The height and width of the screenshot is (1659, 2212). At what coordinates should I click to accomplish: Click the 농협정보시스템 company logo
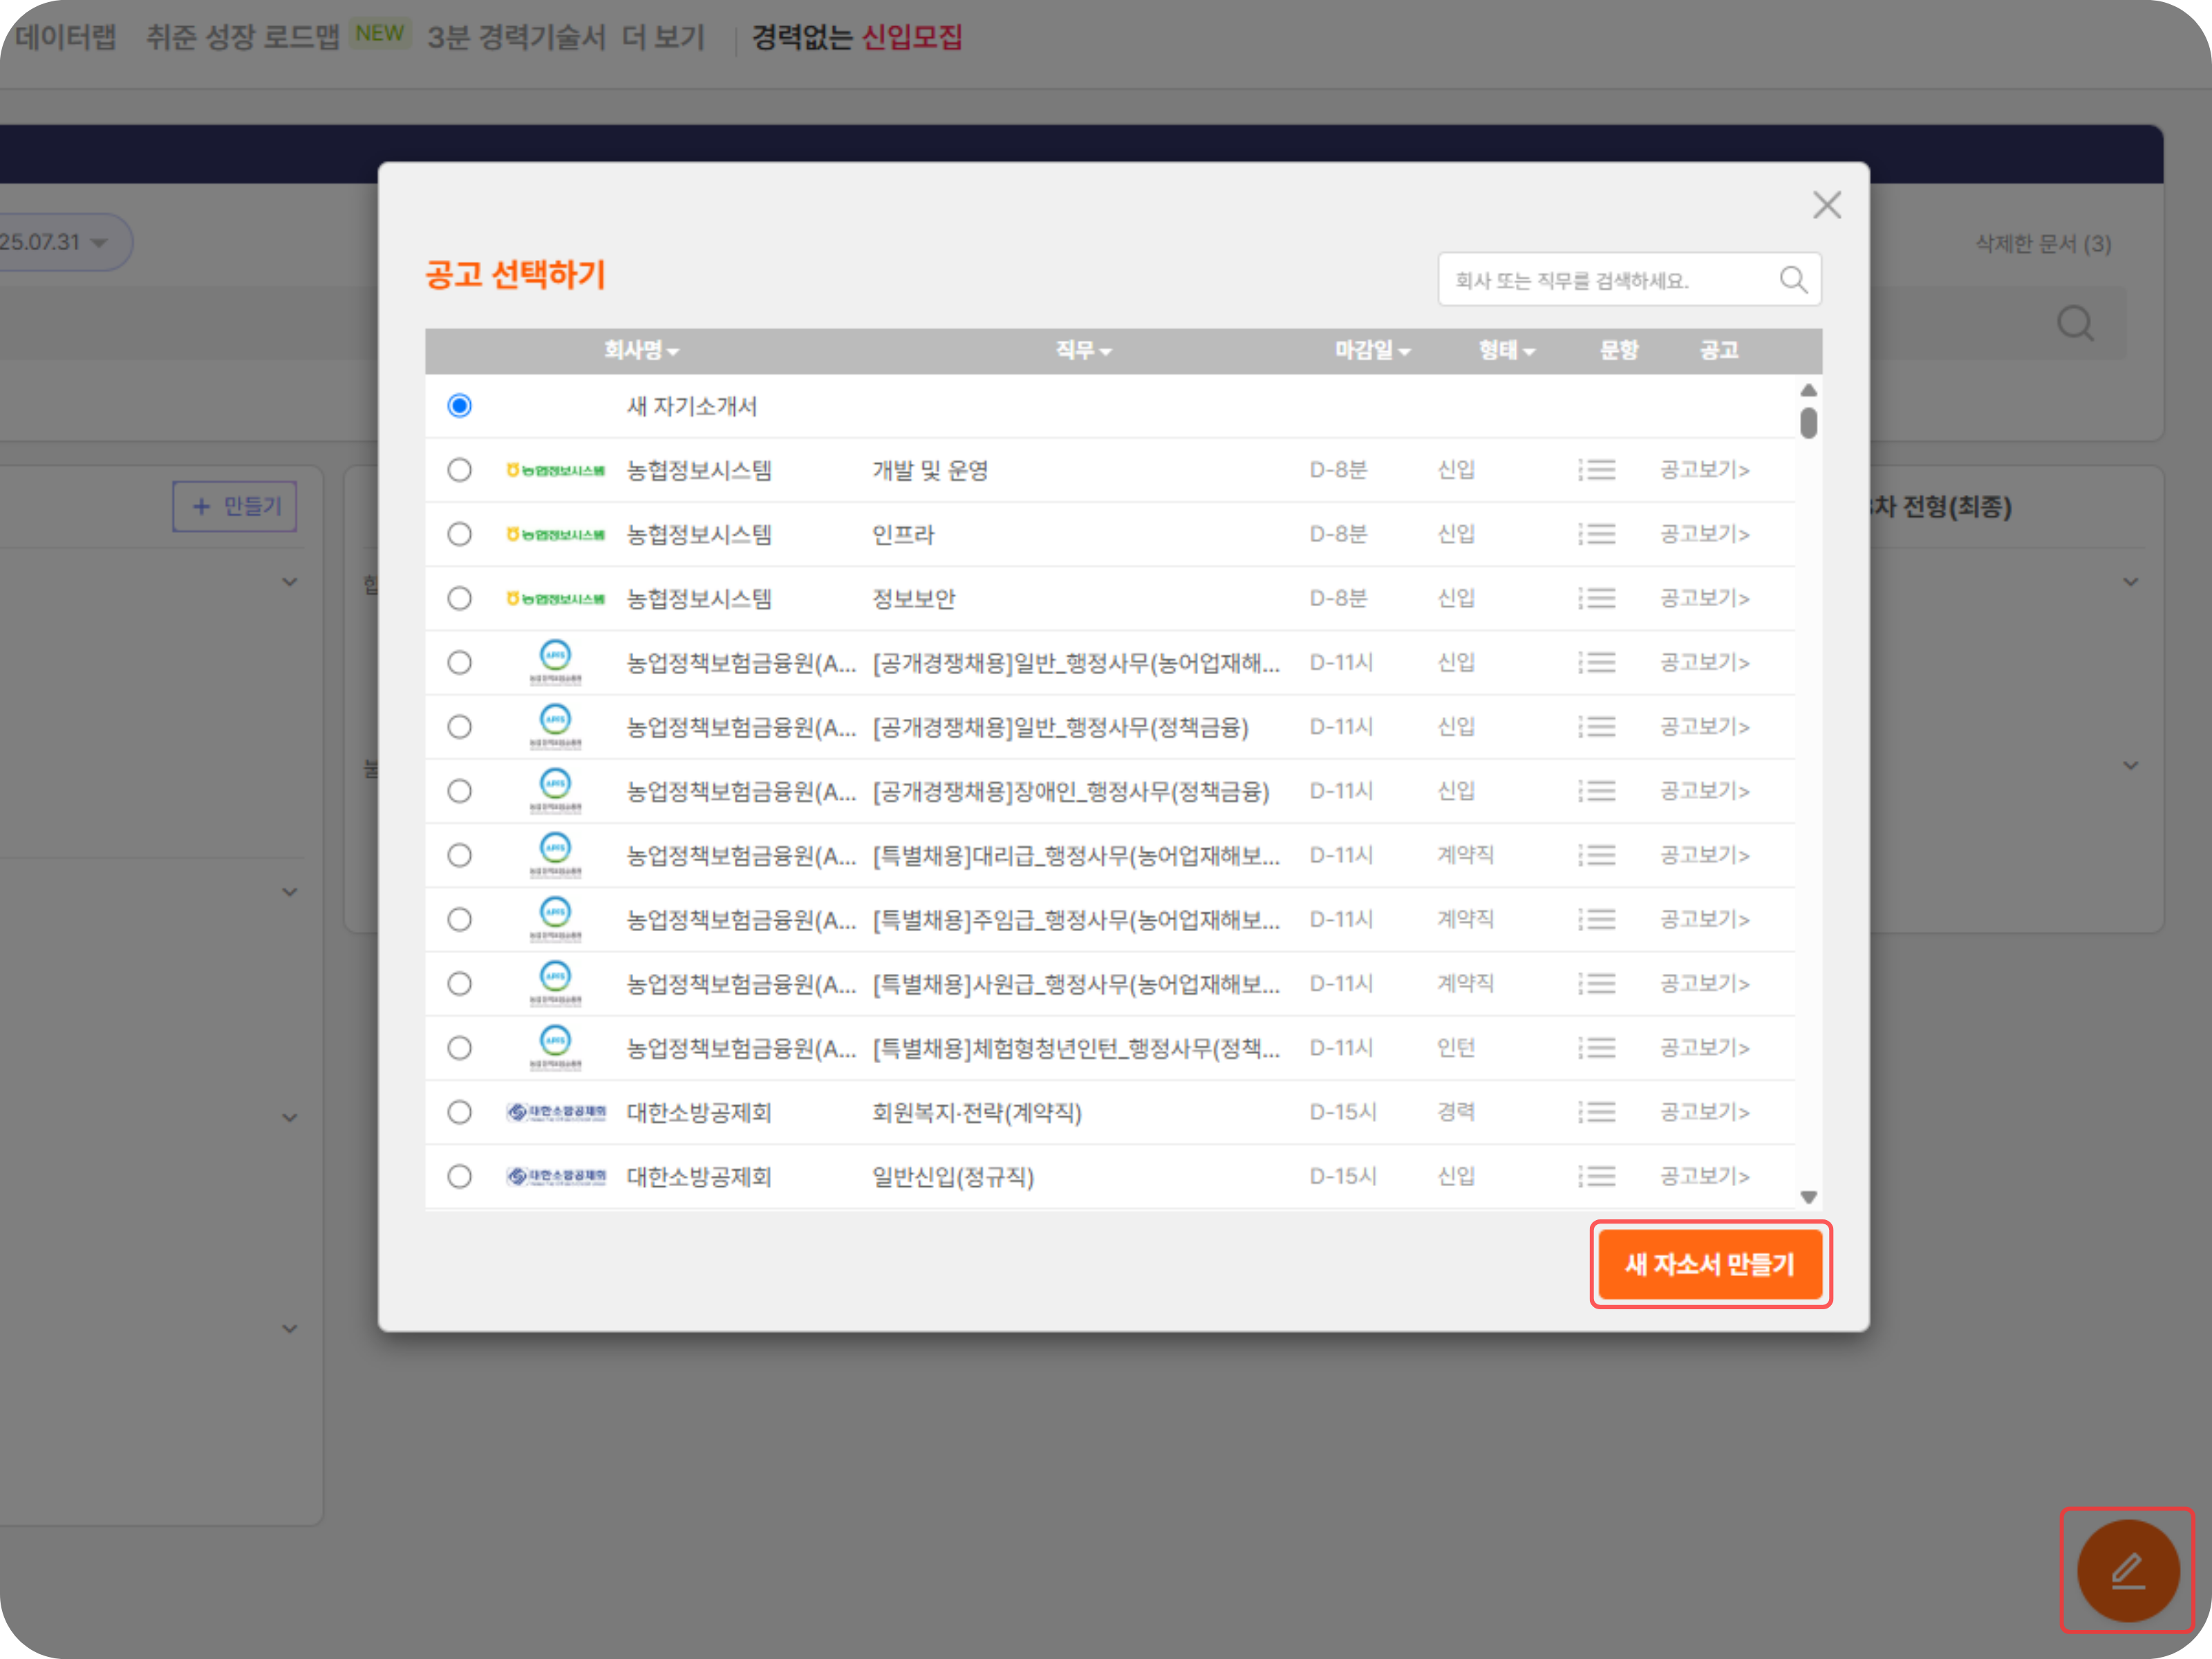click(x=557, y=470)
